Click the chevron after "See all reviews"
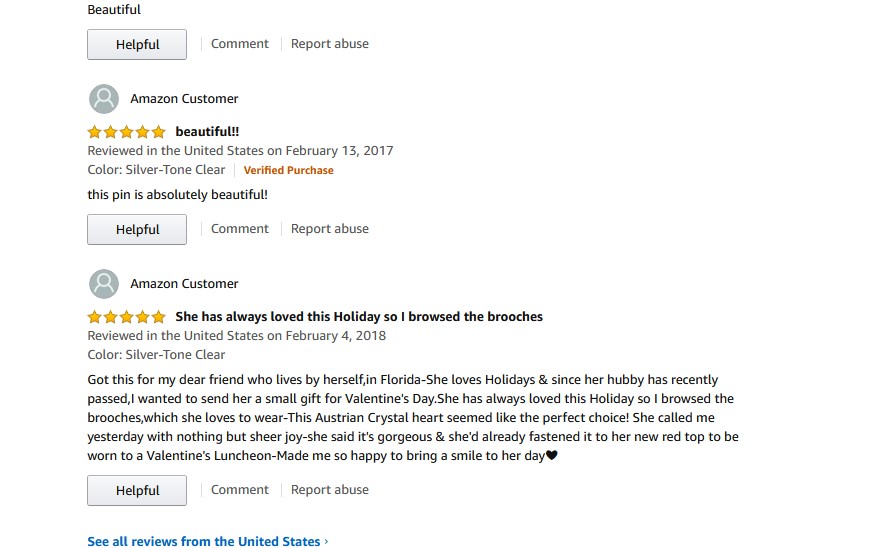The height and width of the screenshot is (548, 880). pos(326,542)
